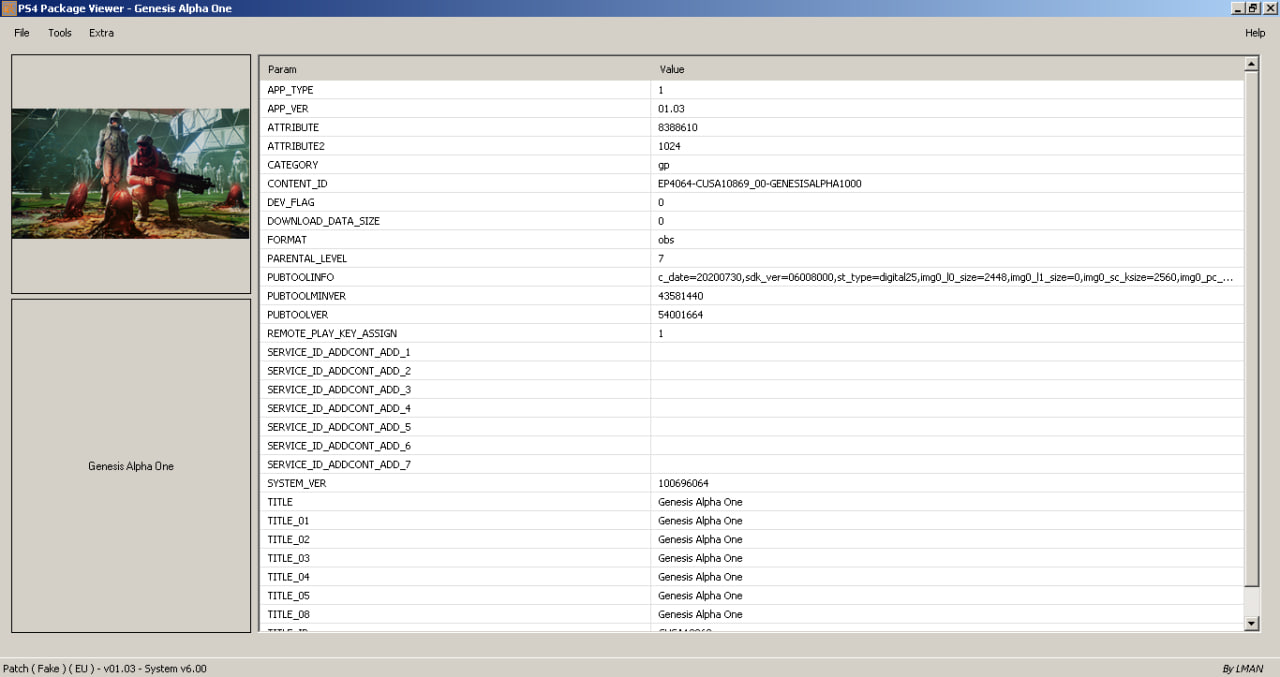This screenshot has height=677, width=1280.
Task: Sort by the Param column header
Action: click(x=455, y=69)
